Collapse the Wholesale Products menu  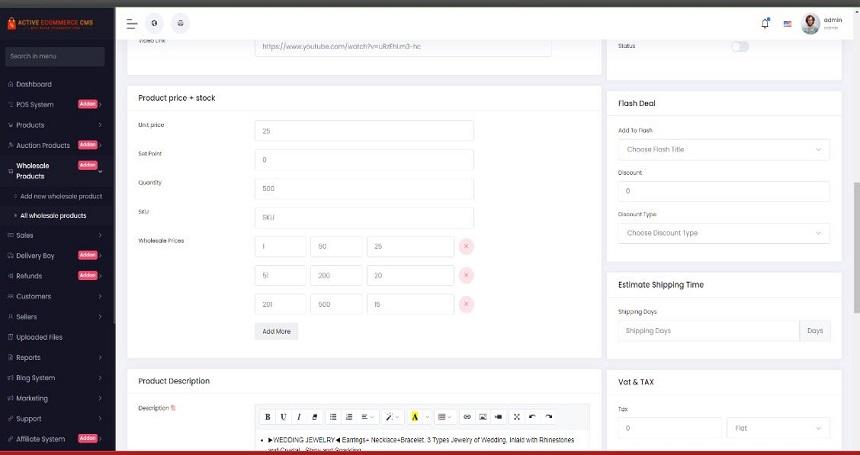pyautogui.click(x=55, y=171)
